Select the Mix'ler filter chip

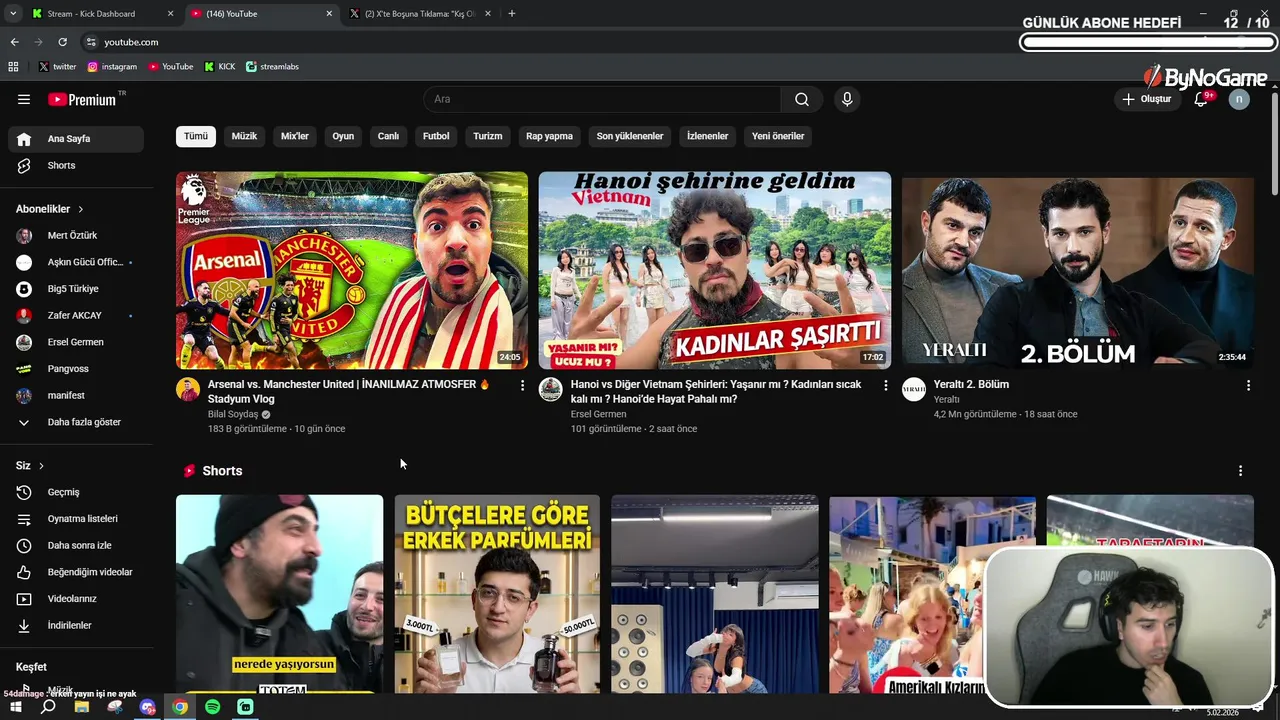(x=295, y=136)
